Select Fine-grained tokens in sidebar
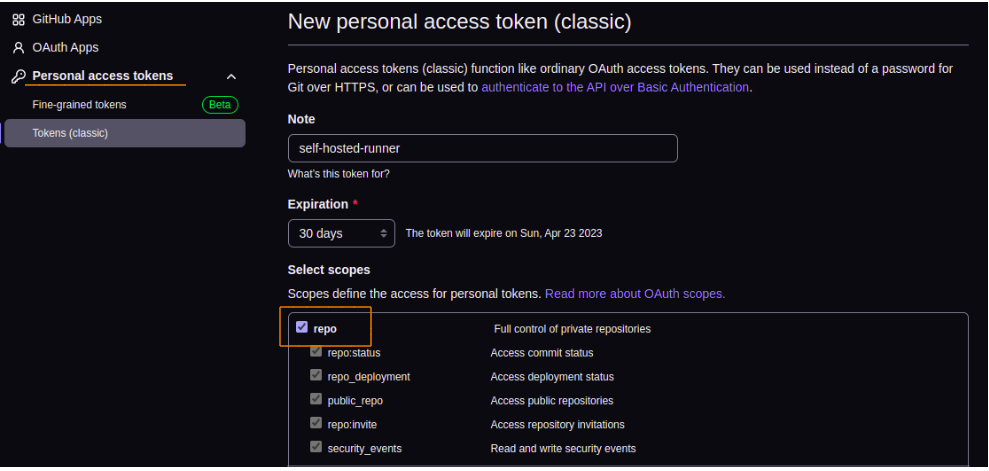The image size is (989, 471). [x=79, y=105]
